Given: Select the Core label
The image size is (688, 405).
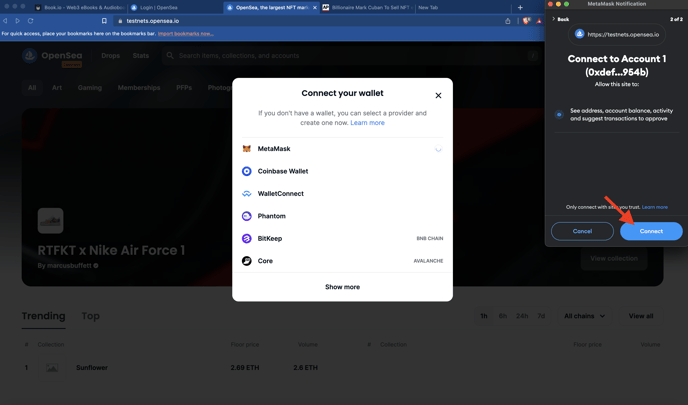Looking at the screenshot, I should point(265,261).
